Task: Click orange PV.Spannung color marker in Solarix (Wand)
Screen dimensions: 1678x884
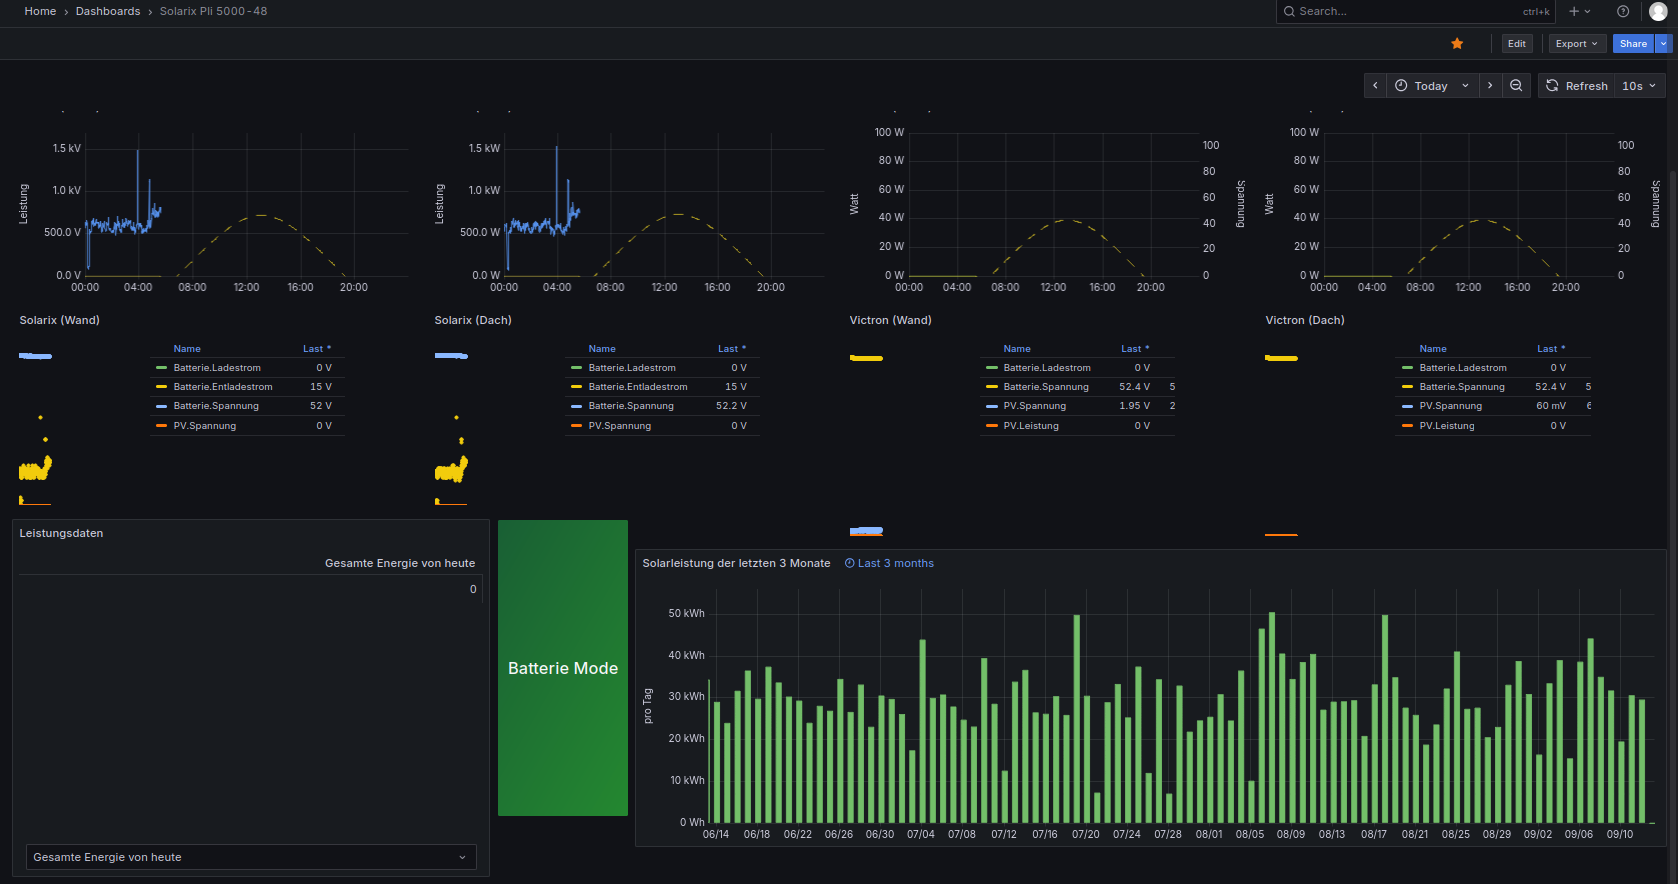Action: point(161,426)
